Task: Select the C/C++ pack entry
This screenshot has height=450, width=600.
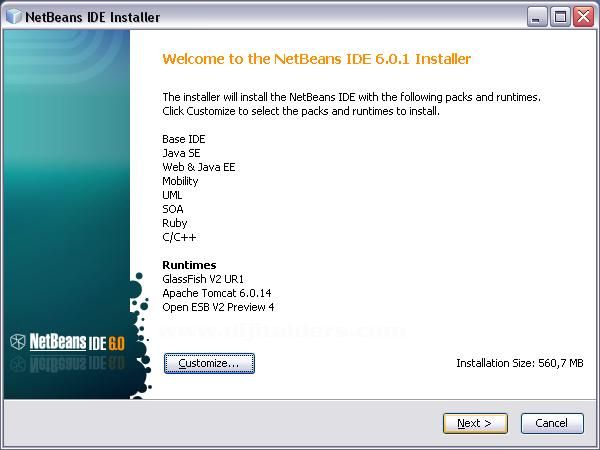Action: coord(179,237)
